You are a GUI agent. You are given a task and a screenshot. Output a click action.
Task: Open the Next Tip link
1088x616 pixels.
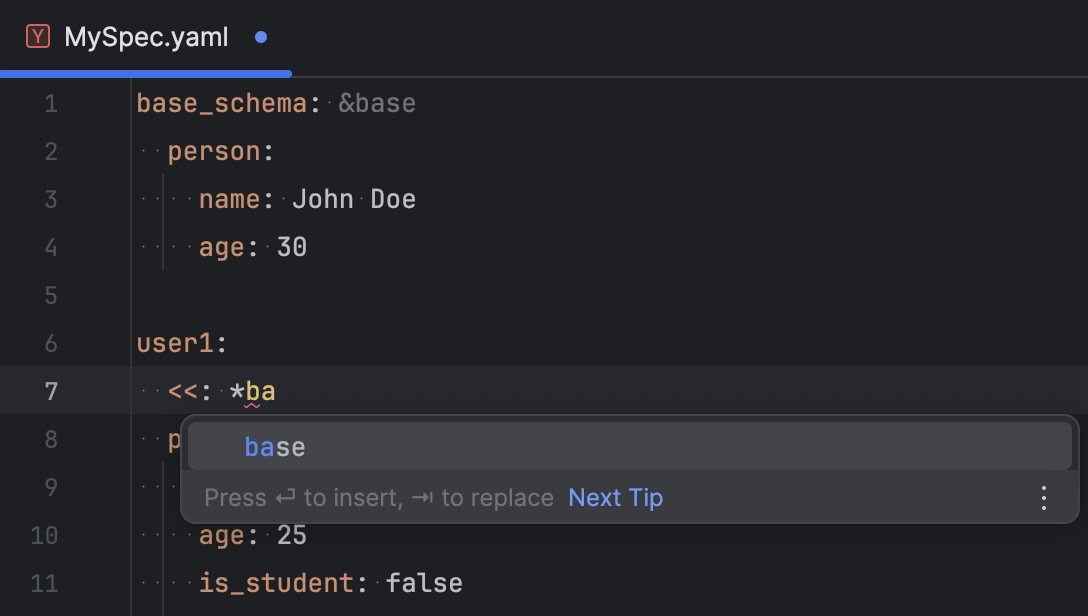(x=615, y=497)
